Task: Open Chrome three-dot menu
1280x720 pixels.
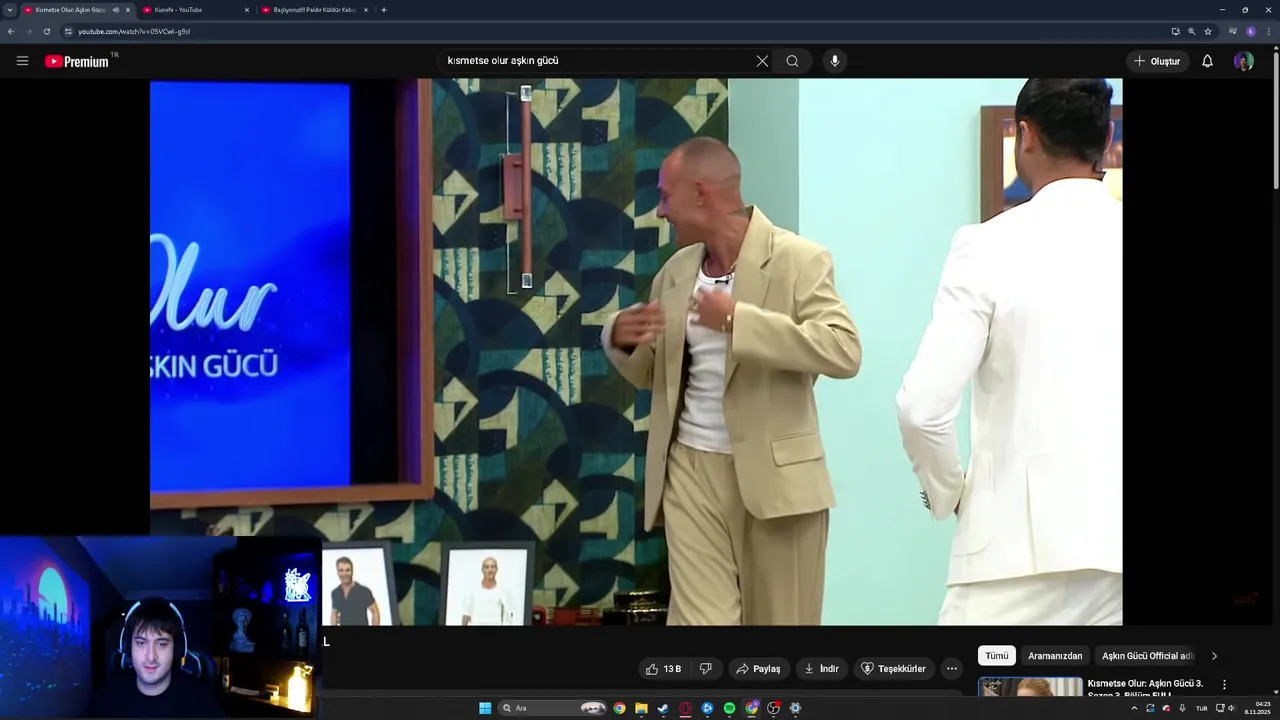Action: point(1268,31)
